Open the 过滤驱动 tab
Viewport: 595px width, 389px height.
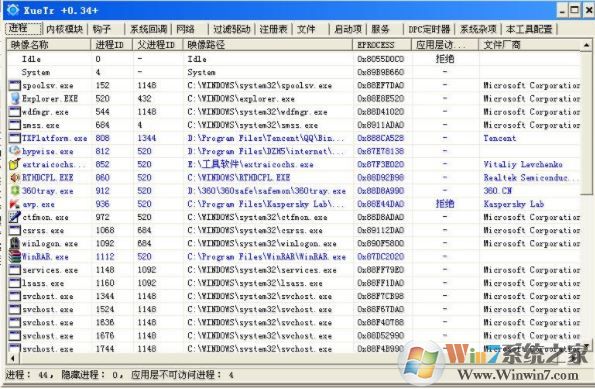coord(232,29)
